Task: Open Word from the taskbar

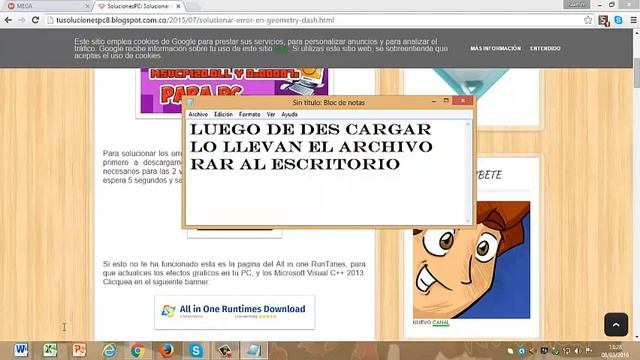Action: (21, 350)
